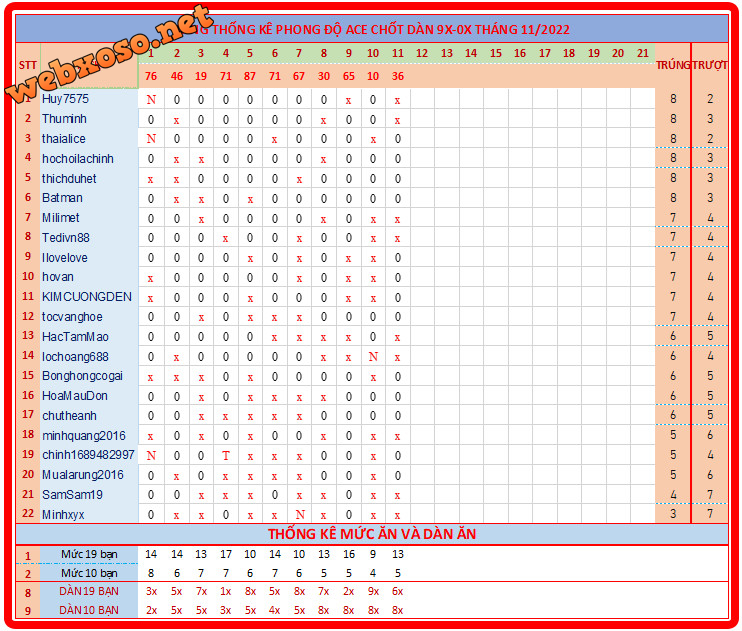Select the Mức 19 bạn row label

click(x=89, y=554)
